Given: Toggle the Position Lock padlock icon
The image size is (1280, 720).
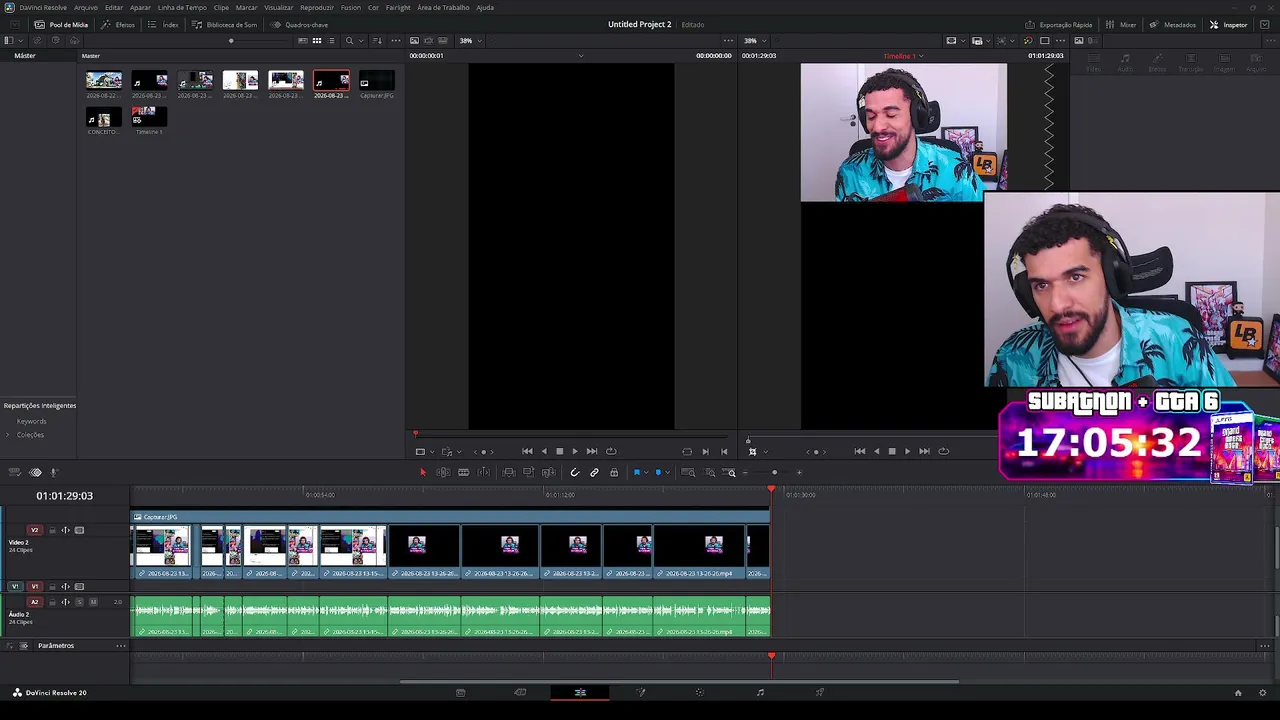Looking at the screenshot, I should [x=614, y=472].
